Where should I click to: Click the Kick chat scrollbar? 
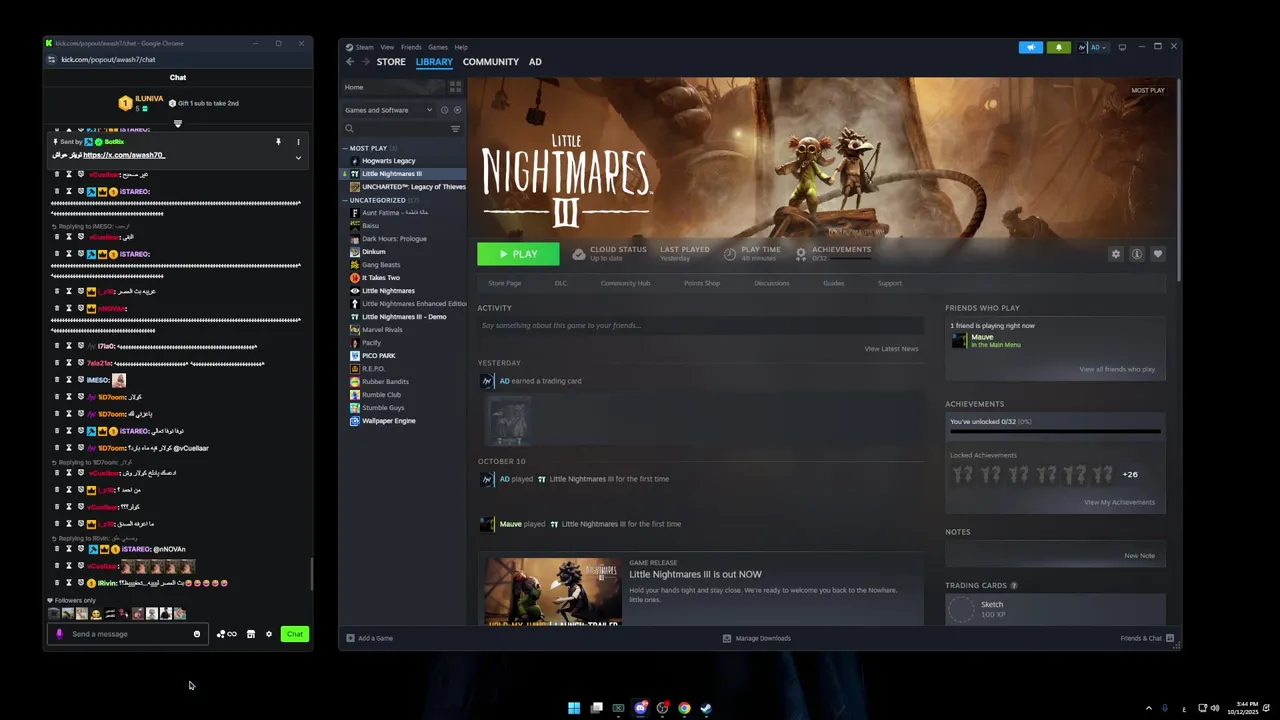click(x=311, y=574)
